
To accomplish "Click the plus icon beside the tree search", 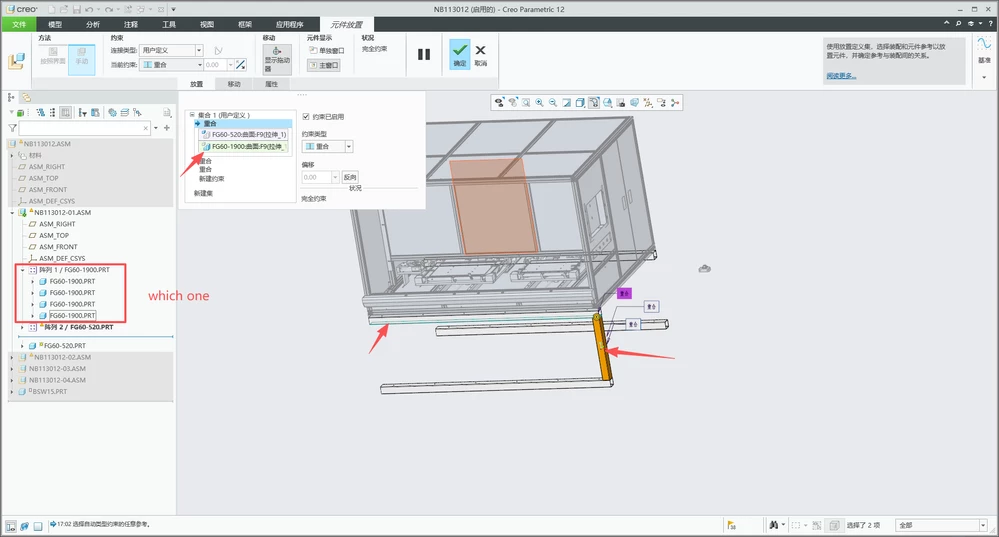I will coord(167,128).
